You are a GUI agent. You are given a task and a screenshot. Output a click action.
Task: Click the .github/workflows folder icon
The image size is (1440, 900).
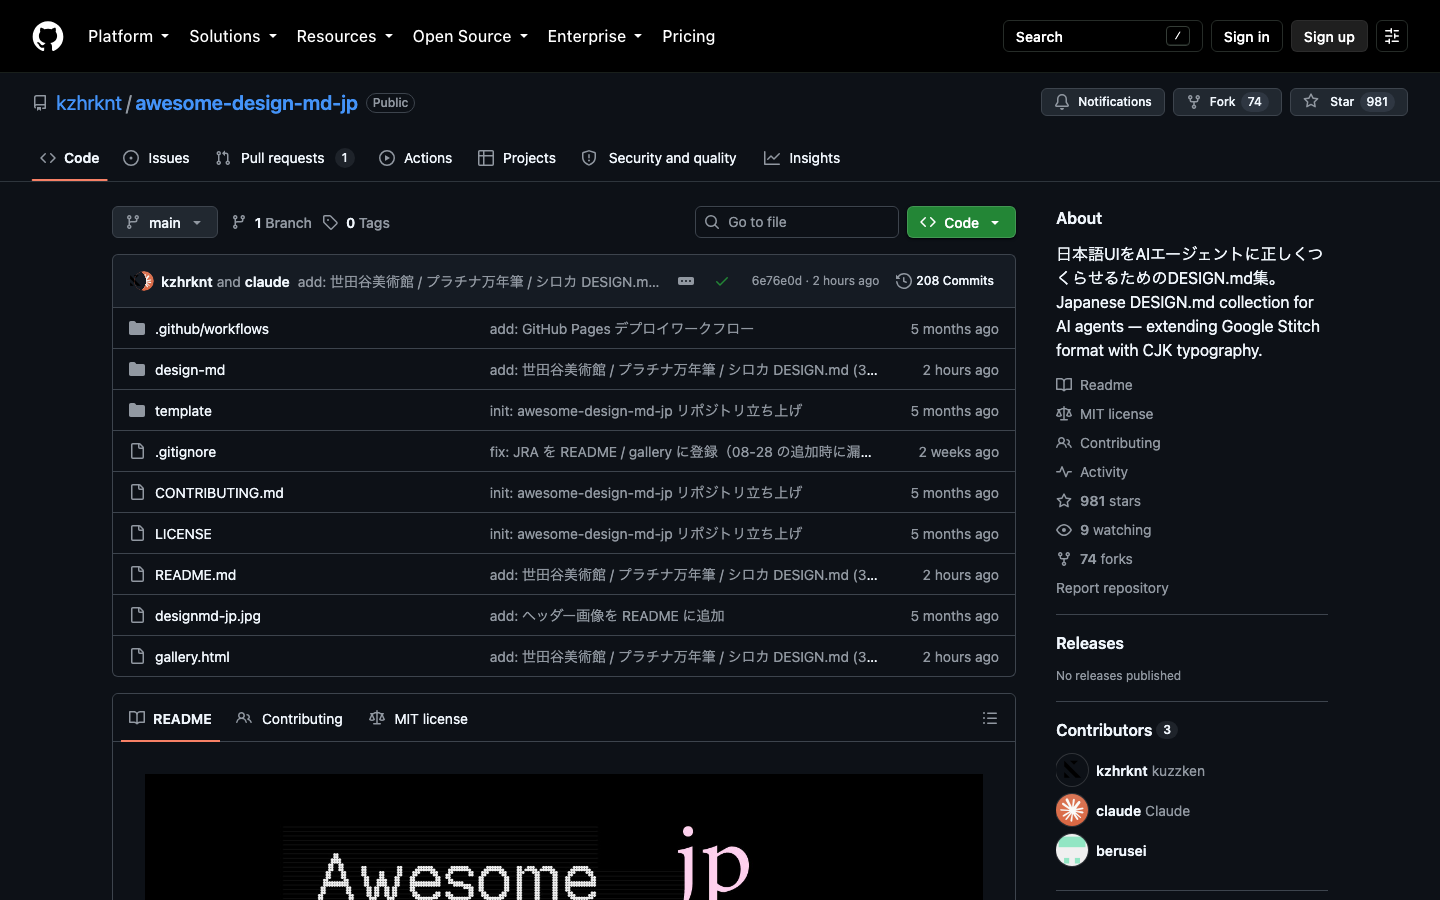tap(137, 328)
